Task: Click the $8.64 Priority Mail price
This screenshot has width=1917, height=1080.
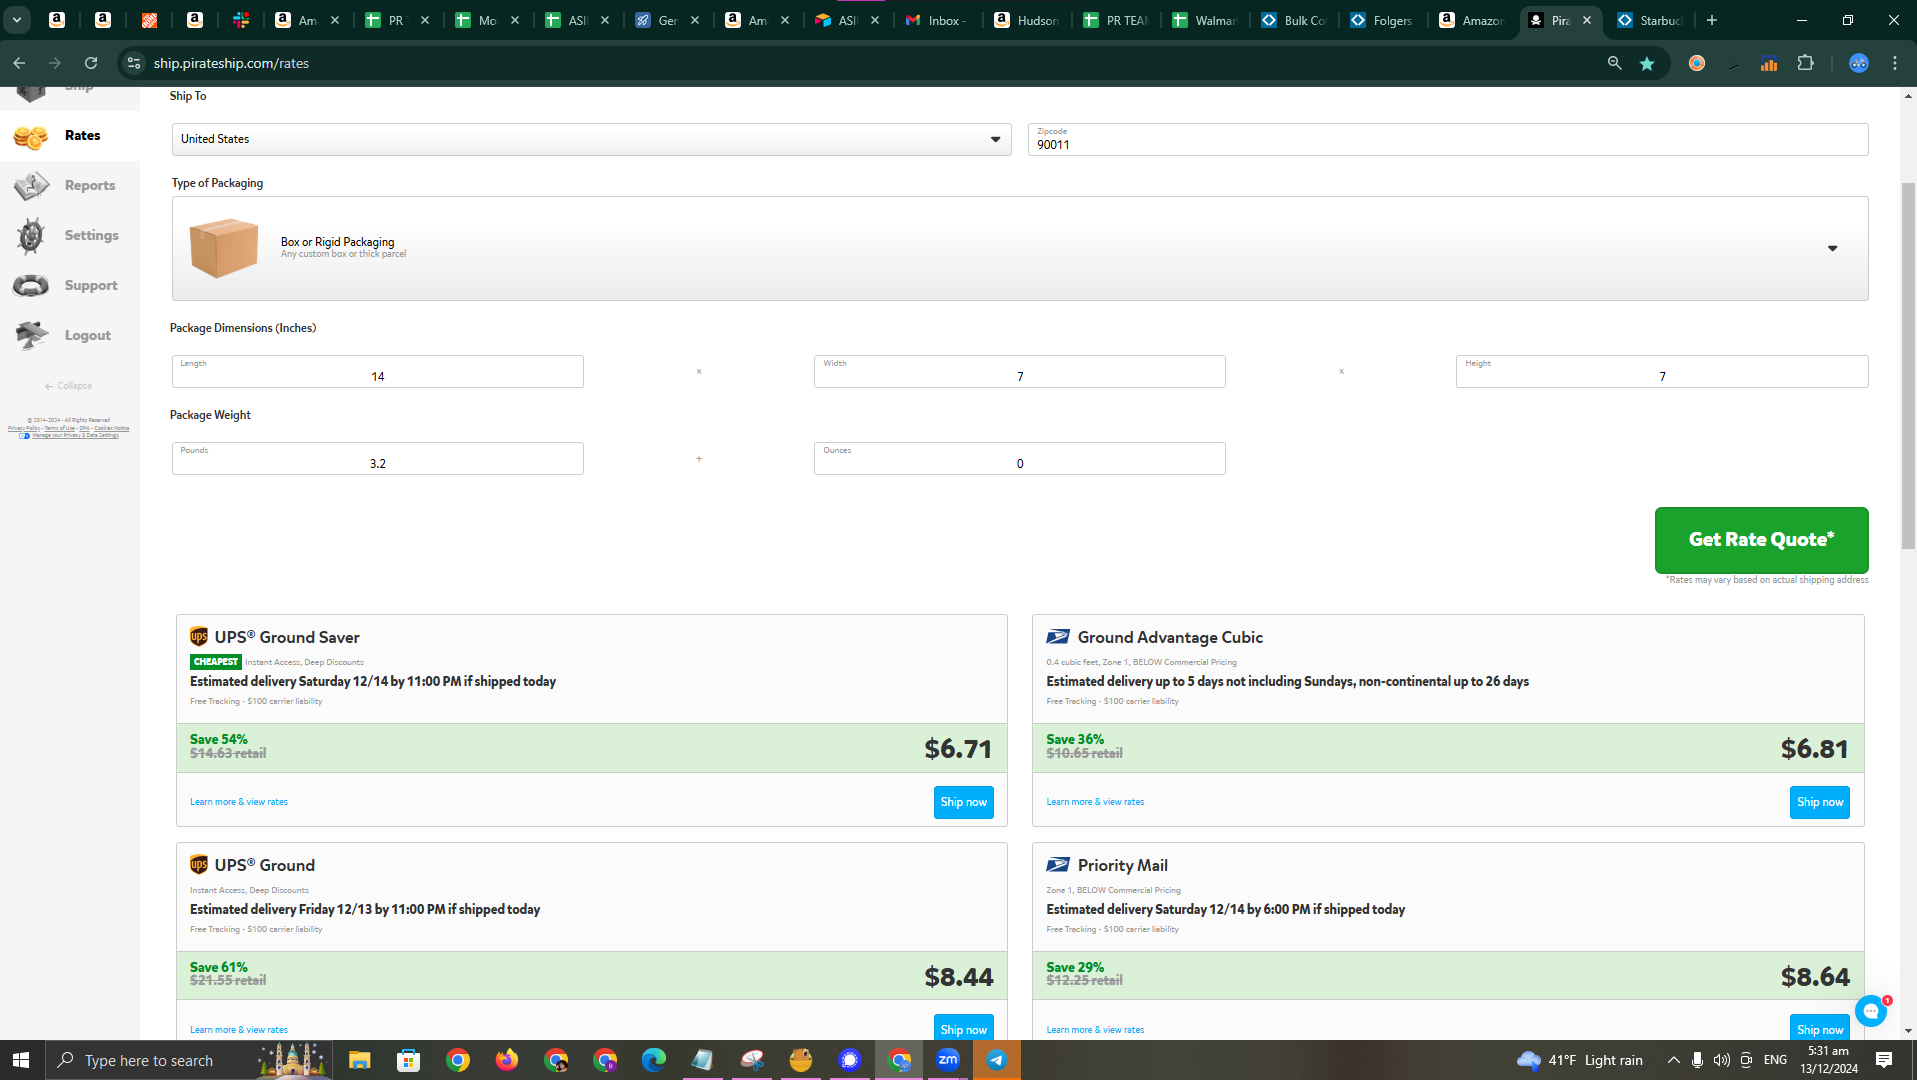Action: [x=1815, y=976]
